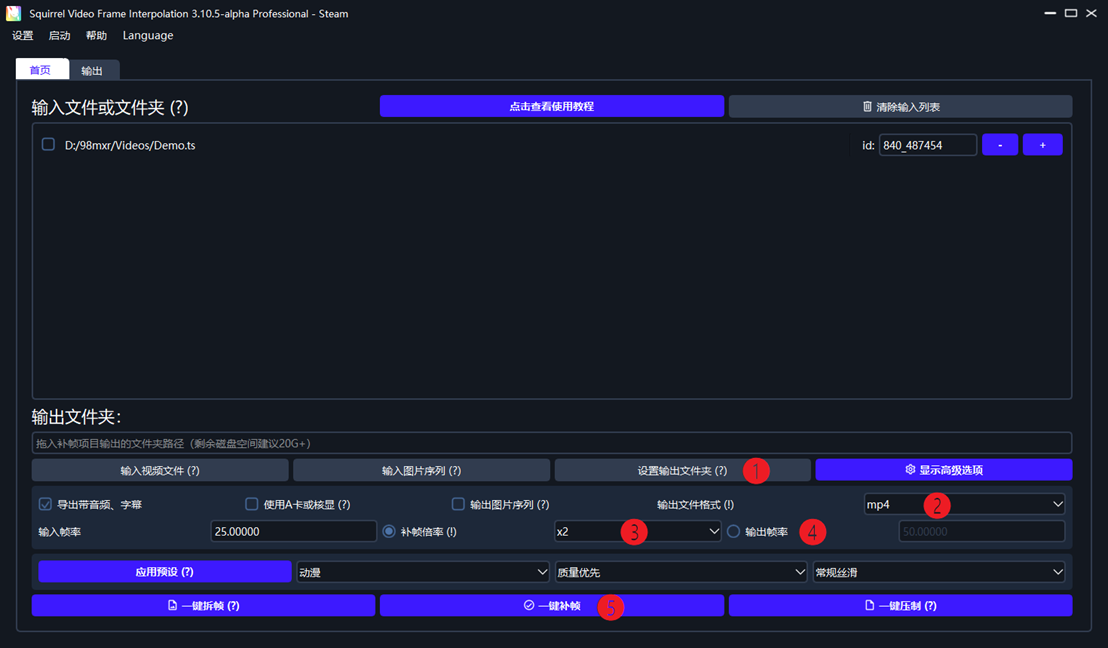The height and width of the screenshot is (648, 1108).
Task: Open the 质量优先 dropdown
Action: pyautogui.click(x=681, y=572)
